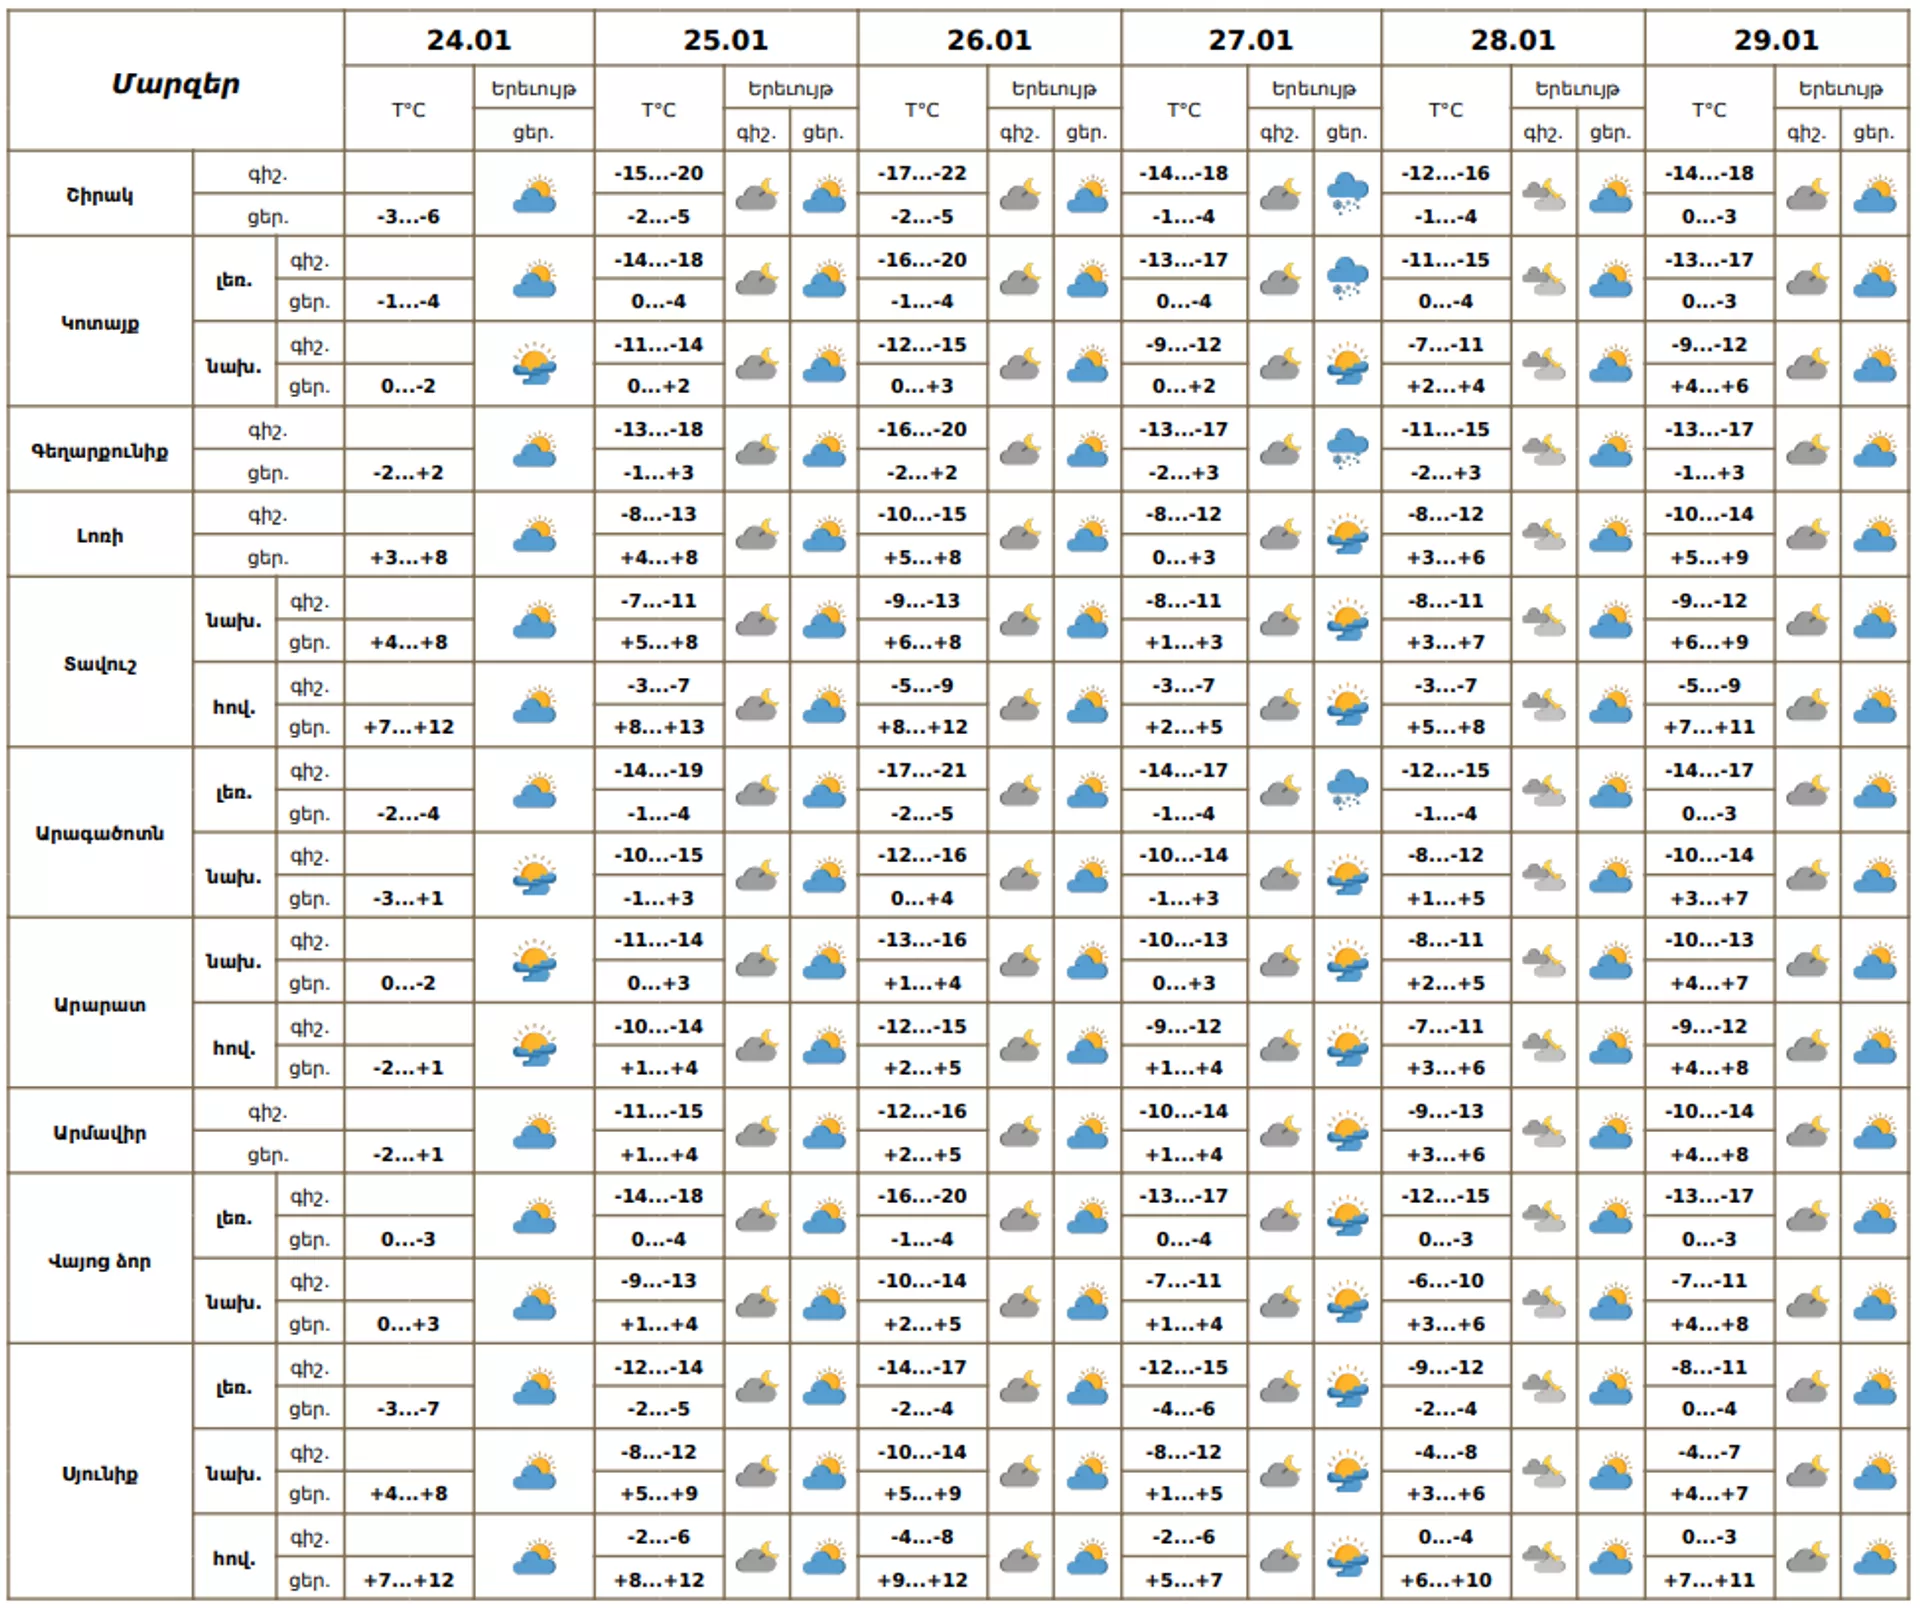The image size is (1920, 1608).
Task: Click the +9...+12 temperature cell
Action: [x=922, y=1580]
